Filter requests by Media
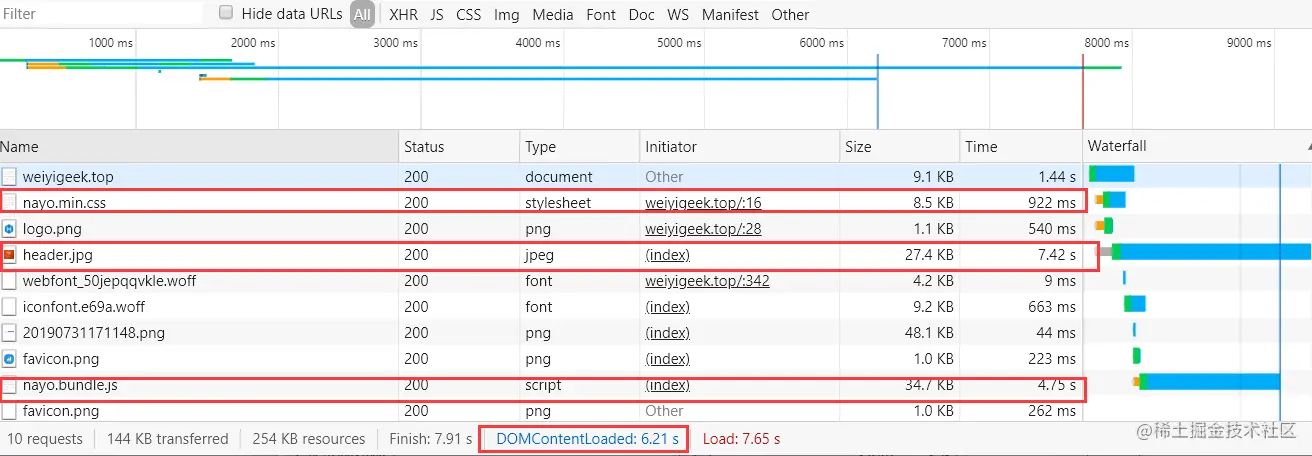 (553, 14)
